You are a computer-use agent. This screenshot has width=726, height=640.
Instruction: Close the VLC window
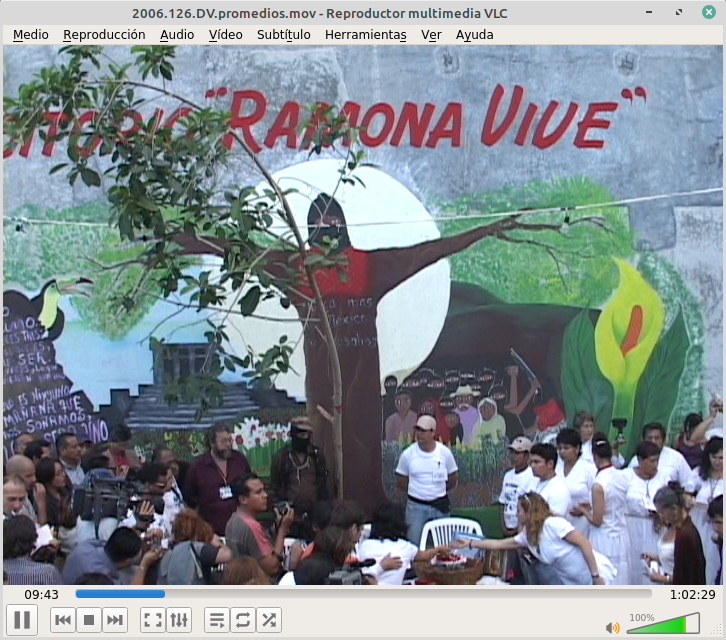point(709,12)
